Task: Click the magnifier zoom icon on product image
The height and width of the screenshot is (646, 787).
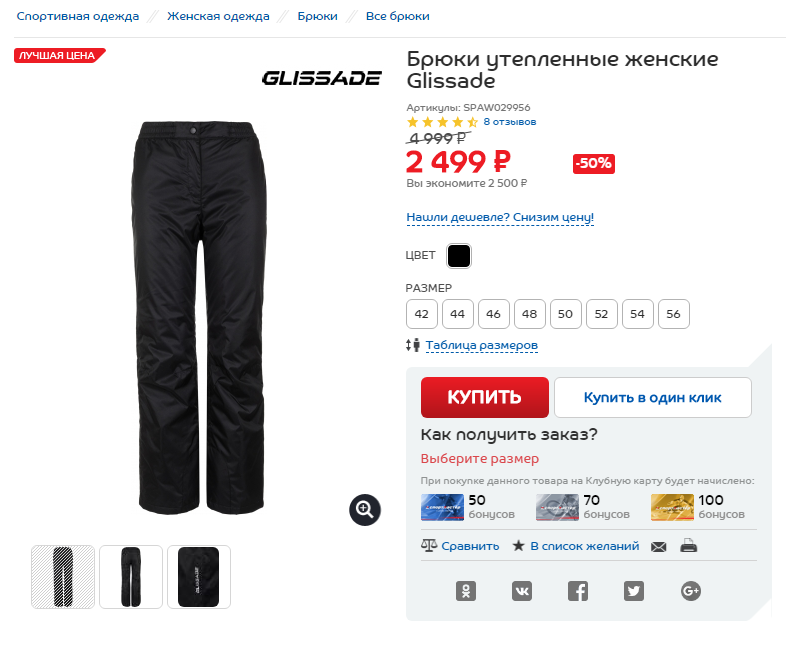Action: 365,510
